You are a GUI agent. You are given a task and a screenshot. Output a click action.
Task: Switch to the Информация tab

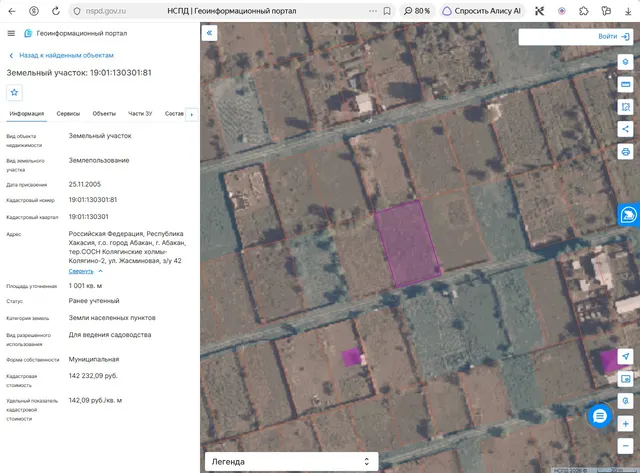(27, 113)
